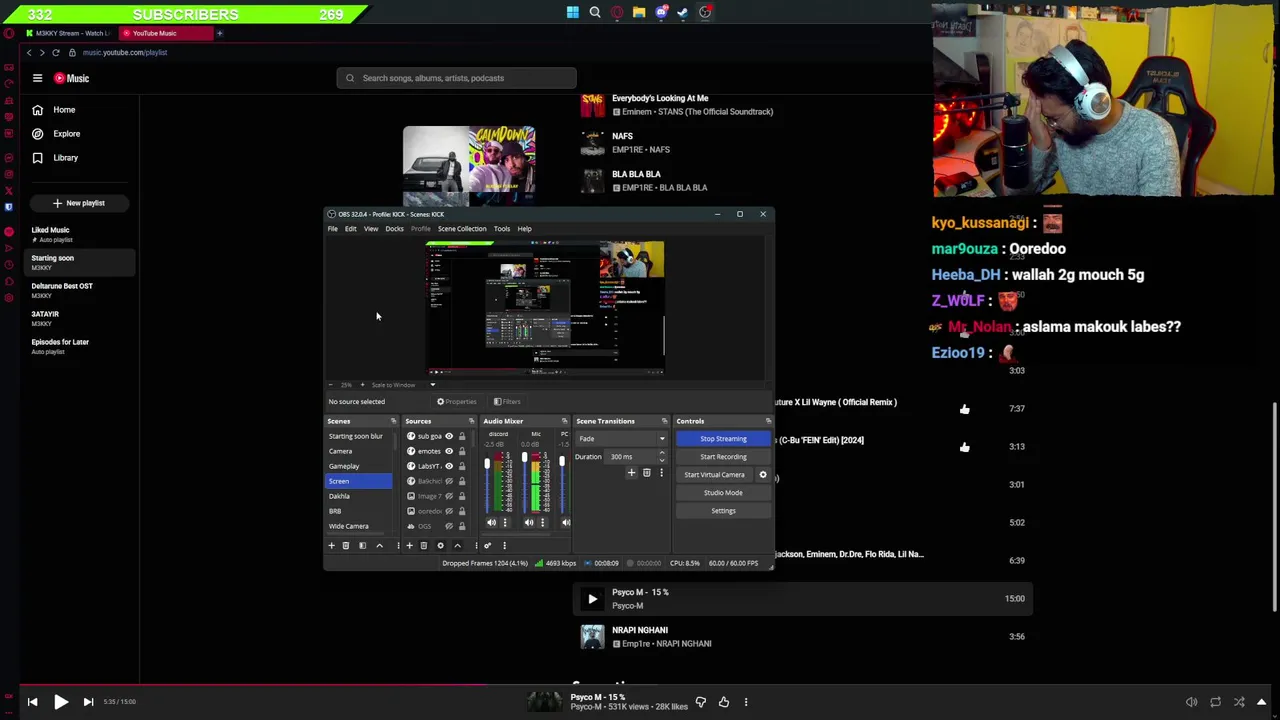
Task: Open OBS Tools menu
Action: (502, 229)
